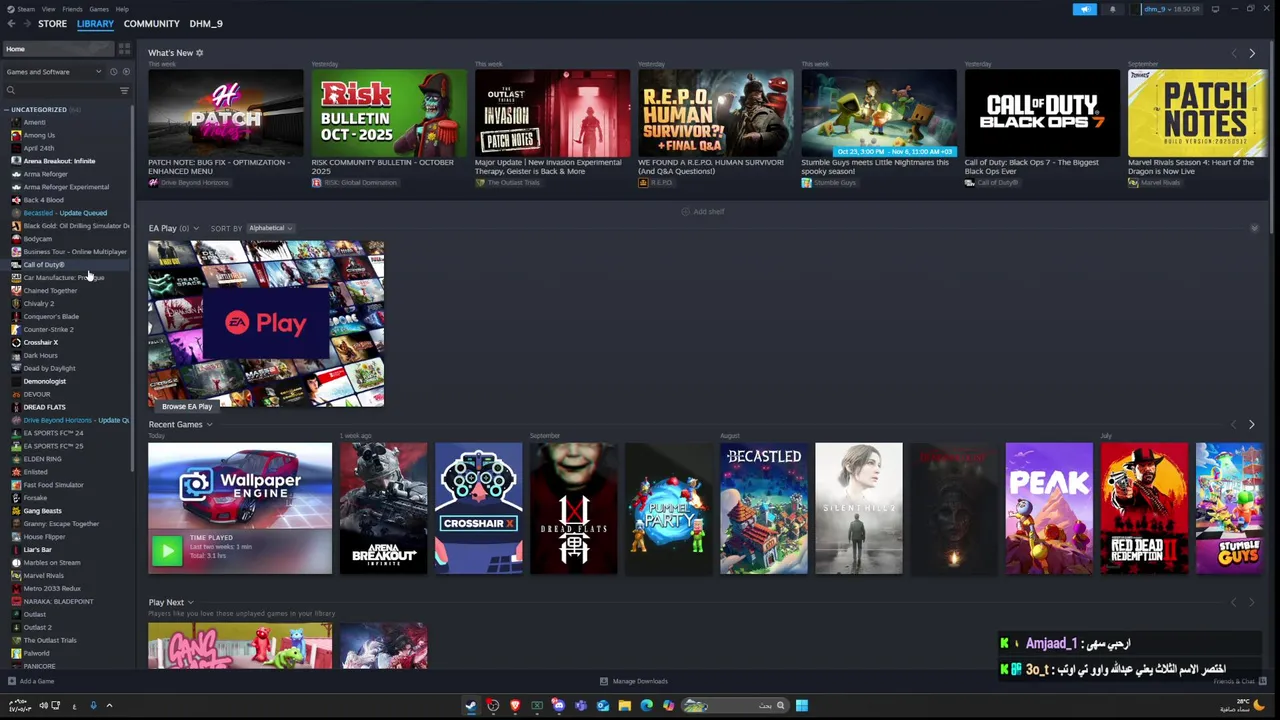Go back with the left arrow
1280x720 pixels.
click(x=12, y=23)
